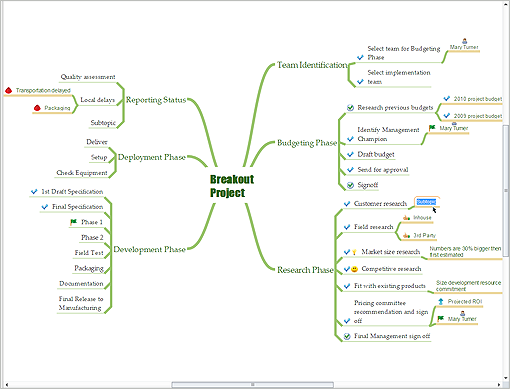The height and width of the screenshot is (389, 510).
Task: Click the highlighted Subtopic edit field
Action: click(426, 202)
